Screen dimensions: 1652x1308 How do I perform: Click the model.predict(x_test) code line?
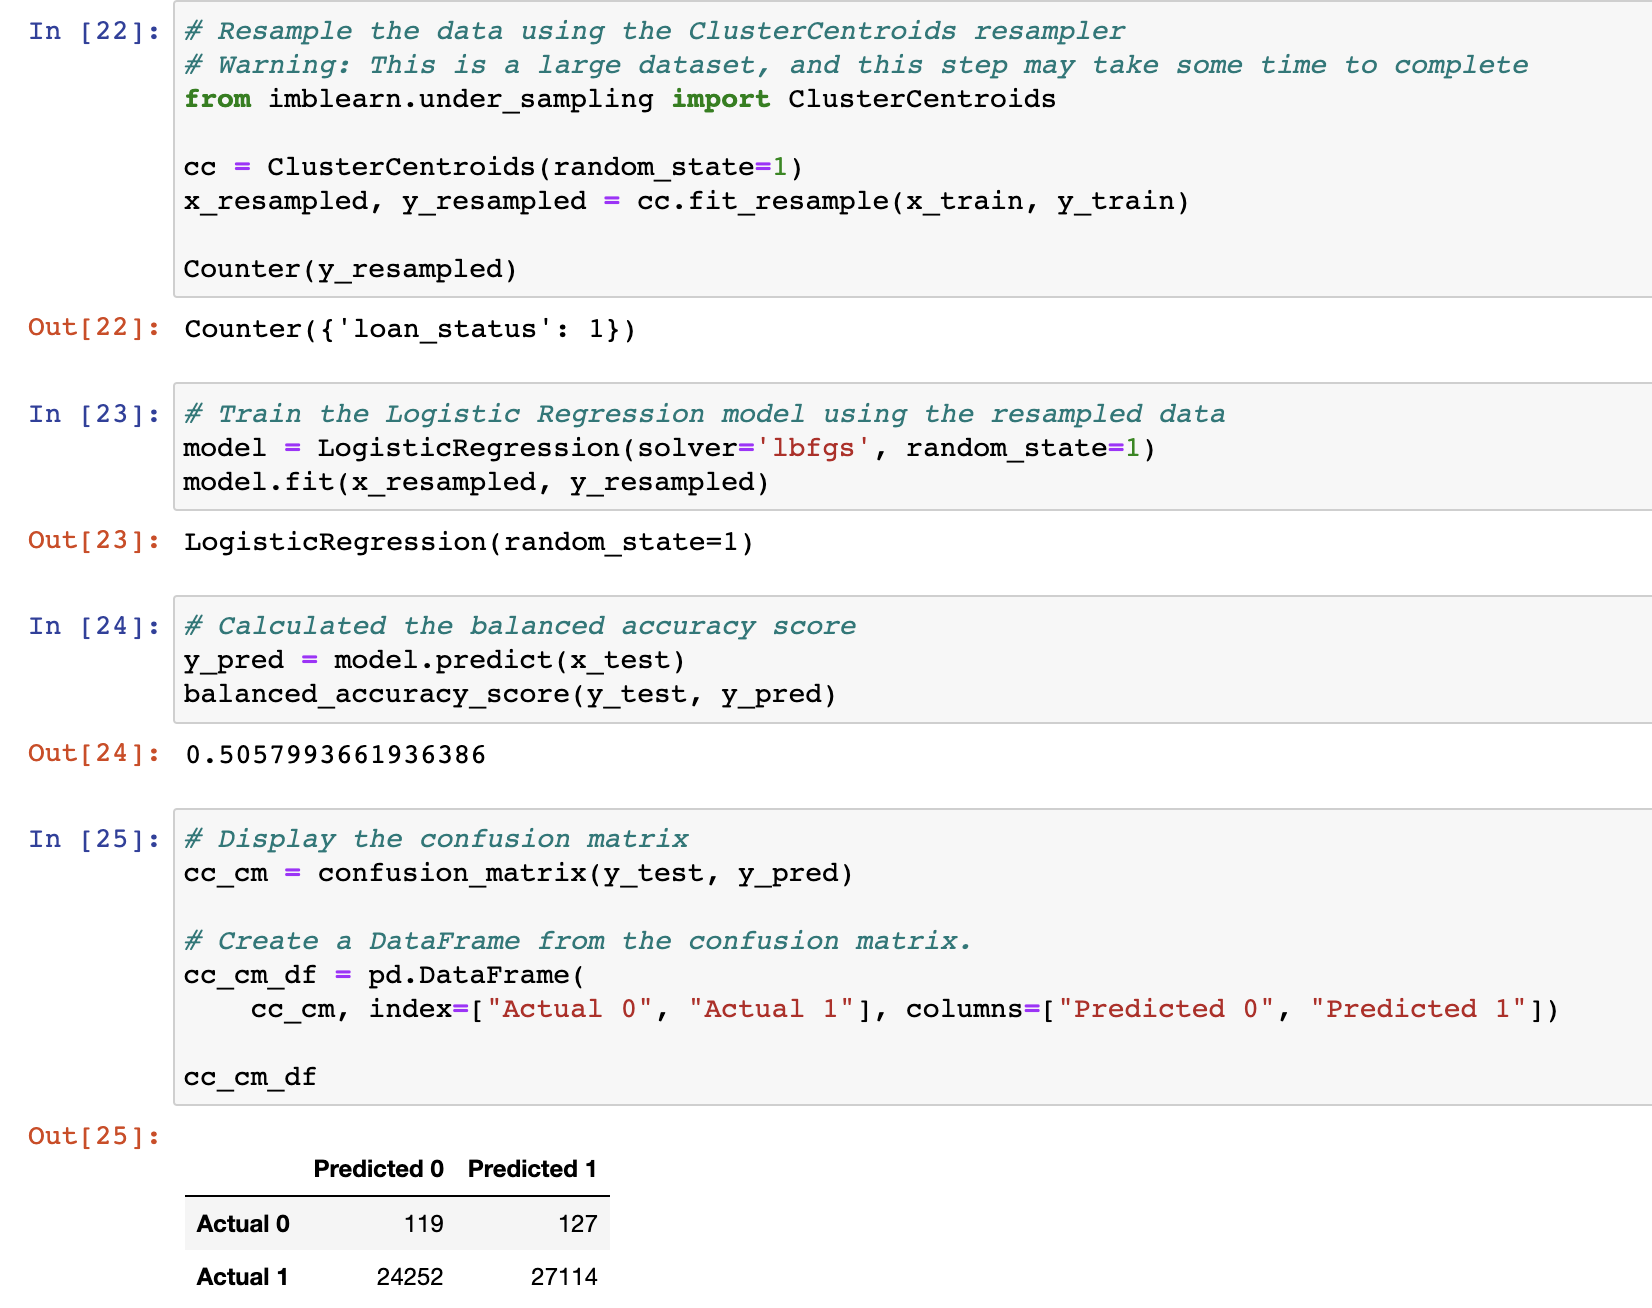[x=435, y=660]
